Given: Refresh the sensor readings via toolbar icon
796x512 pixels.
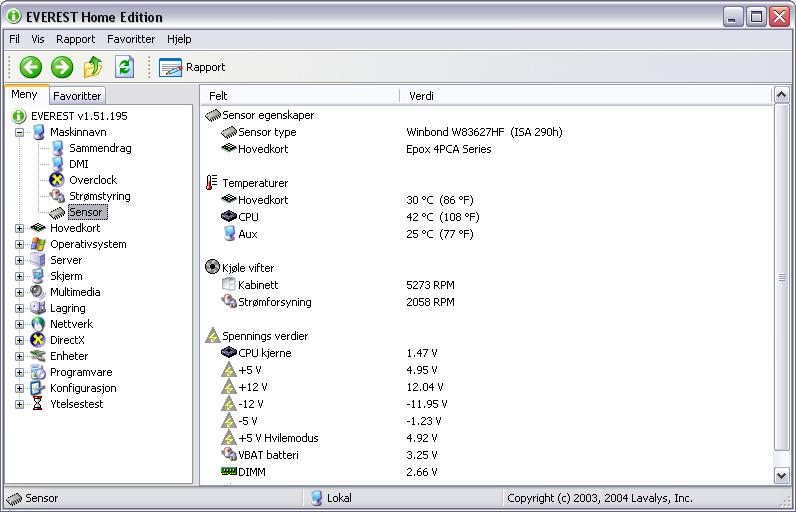Looking at the screenshot, I should [124, 67].
